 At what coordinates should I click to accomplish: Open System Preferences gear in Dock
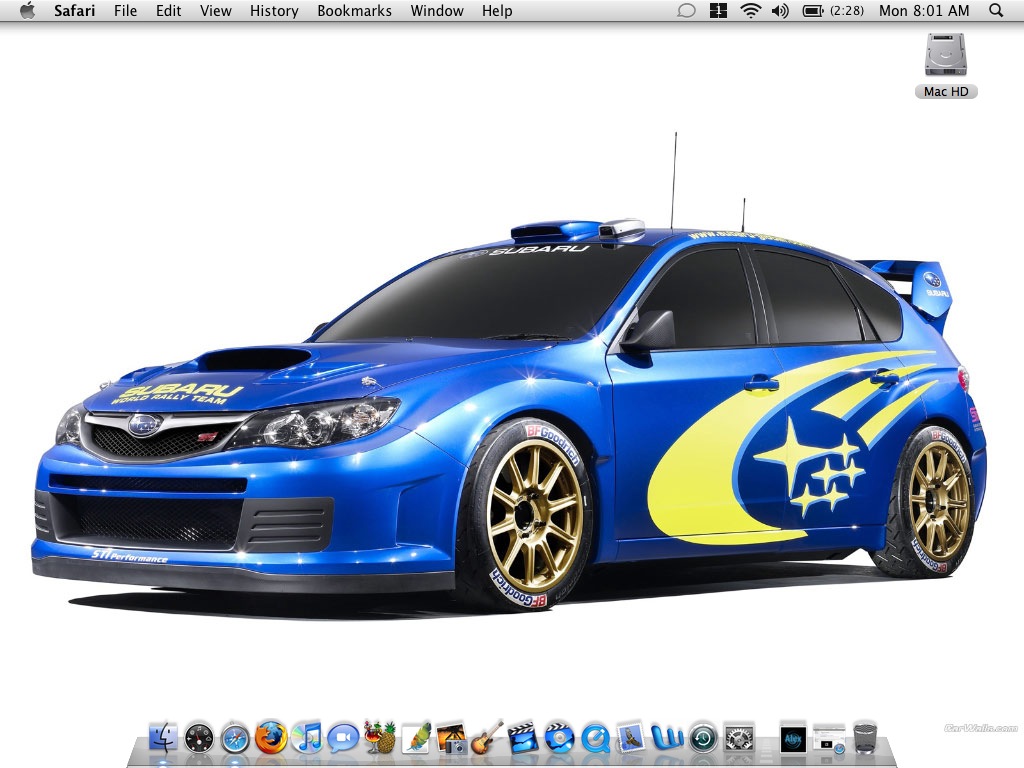[739, 739]
